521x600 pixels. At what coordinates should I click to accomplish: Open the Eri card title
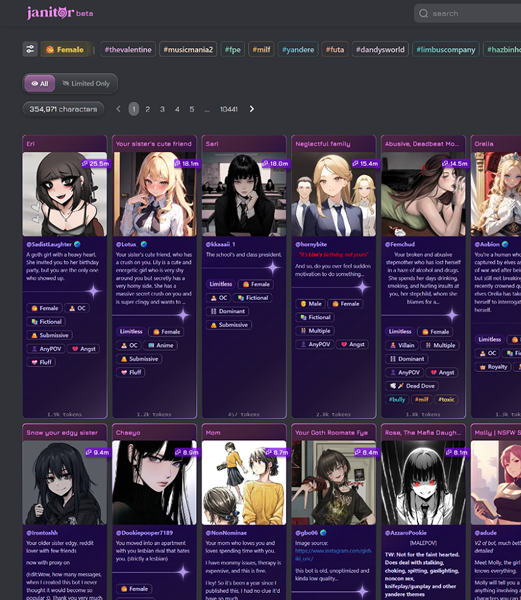[31, 143]
